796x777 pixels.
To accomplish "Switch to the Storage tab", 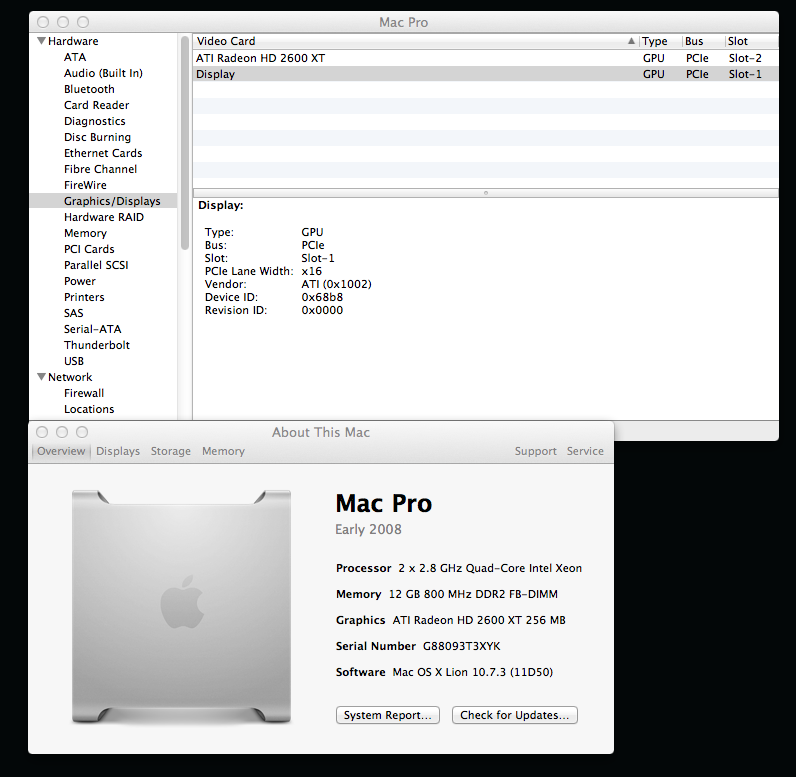I will tap(171, 451).
